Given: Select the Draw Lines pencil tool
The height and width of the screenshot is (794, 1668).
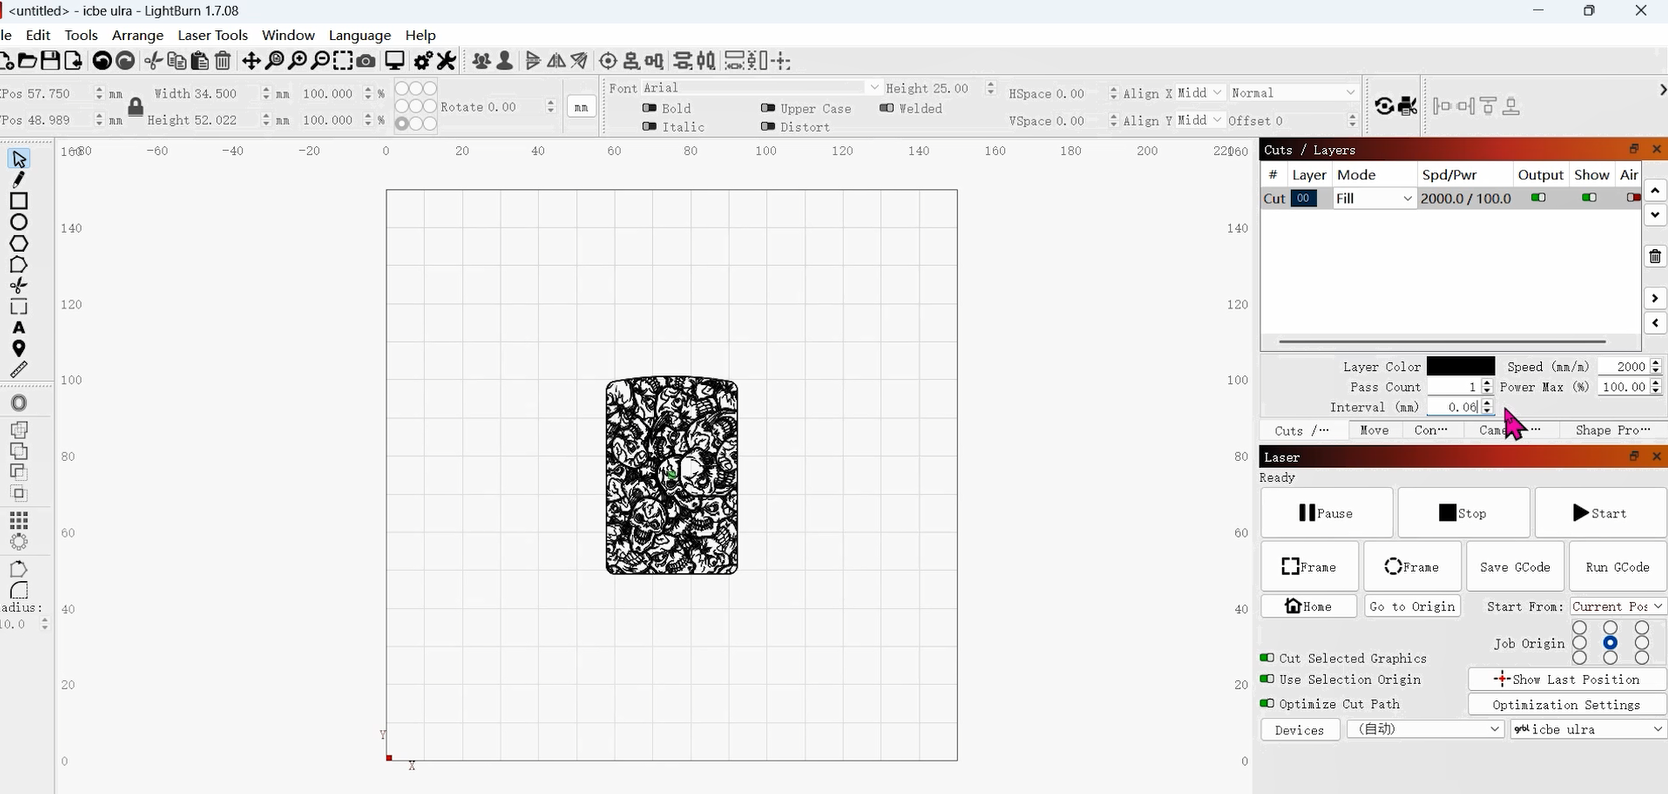Looking at the screenshot, I should [18, 180].
